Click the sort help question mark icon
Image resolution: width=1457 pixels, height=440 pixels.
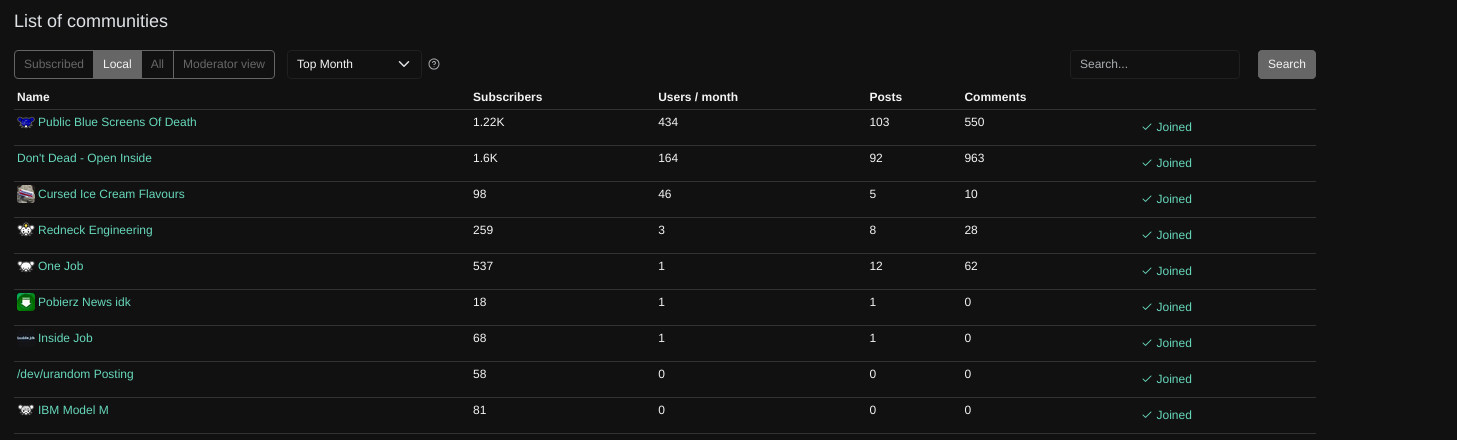pyautogui.click(x=434, y=64)
